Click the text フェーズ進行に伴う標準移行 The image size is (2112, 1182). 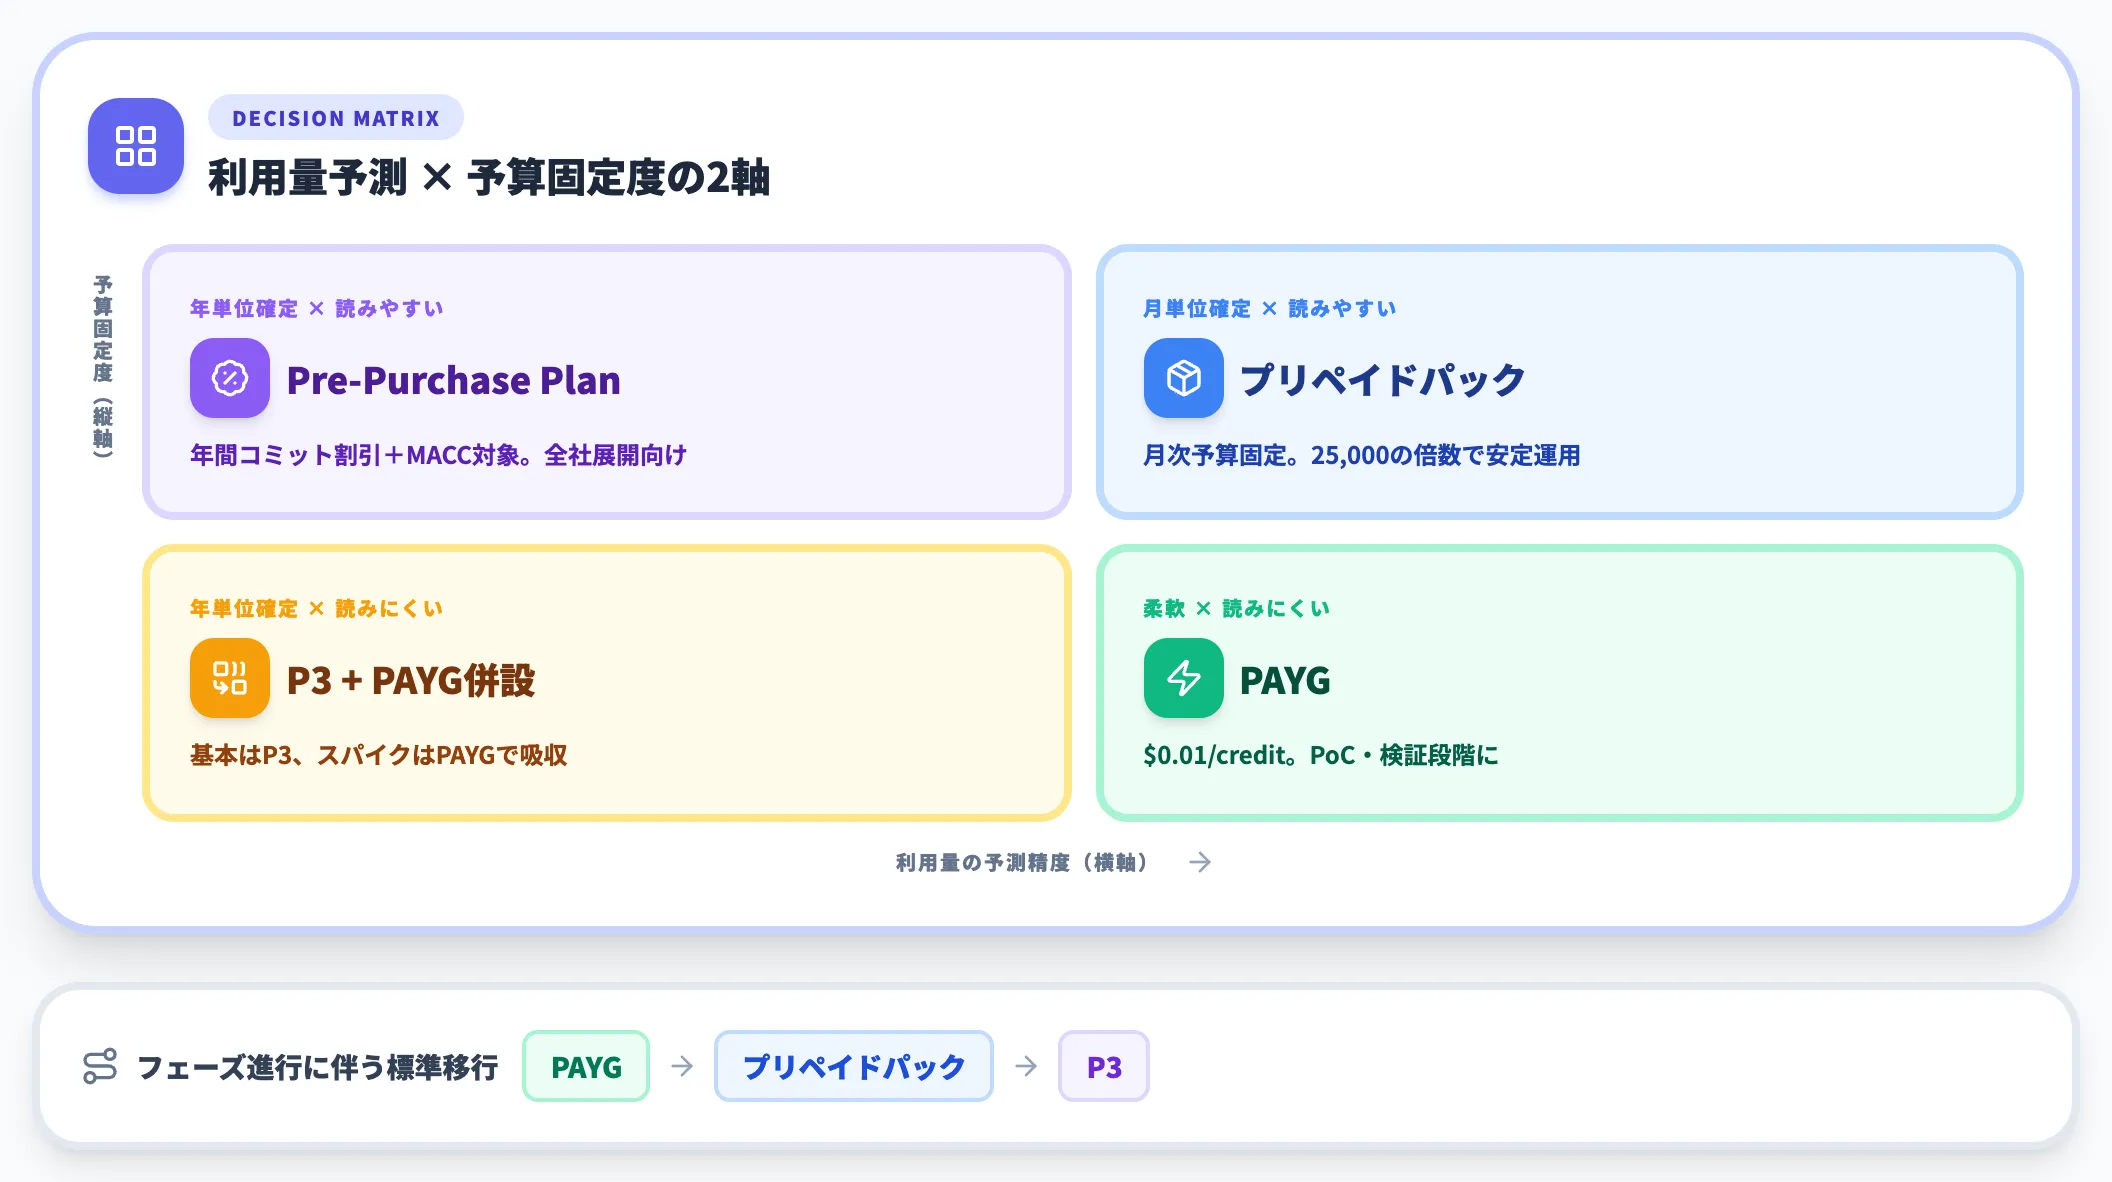(x=318, y=1067)
